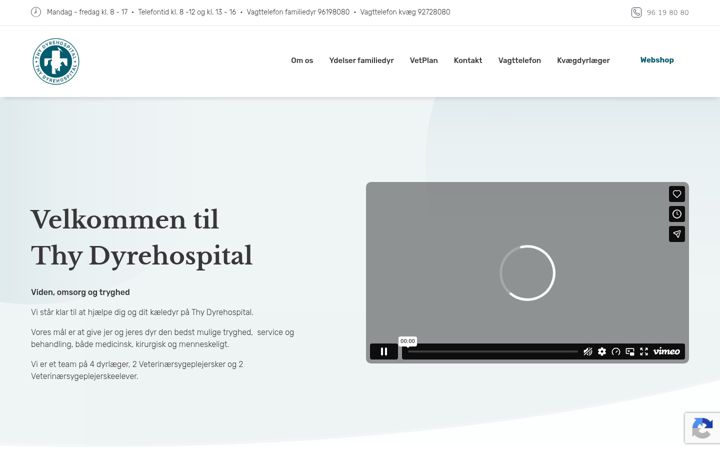Click Vagttelefon familiedyr 96198080 text
Viewport: 720px width, 450px height.
pos(298,12)
